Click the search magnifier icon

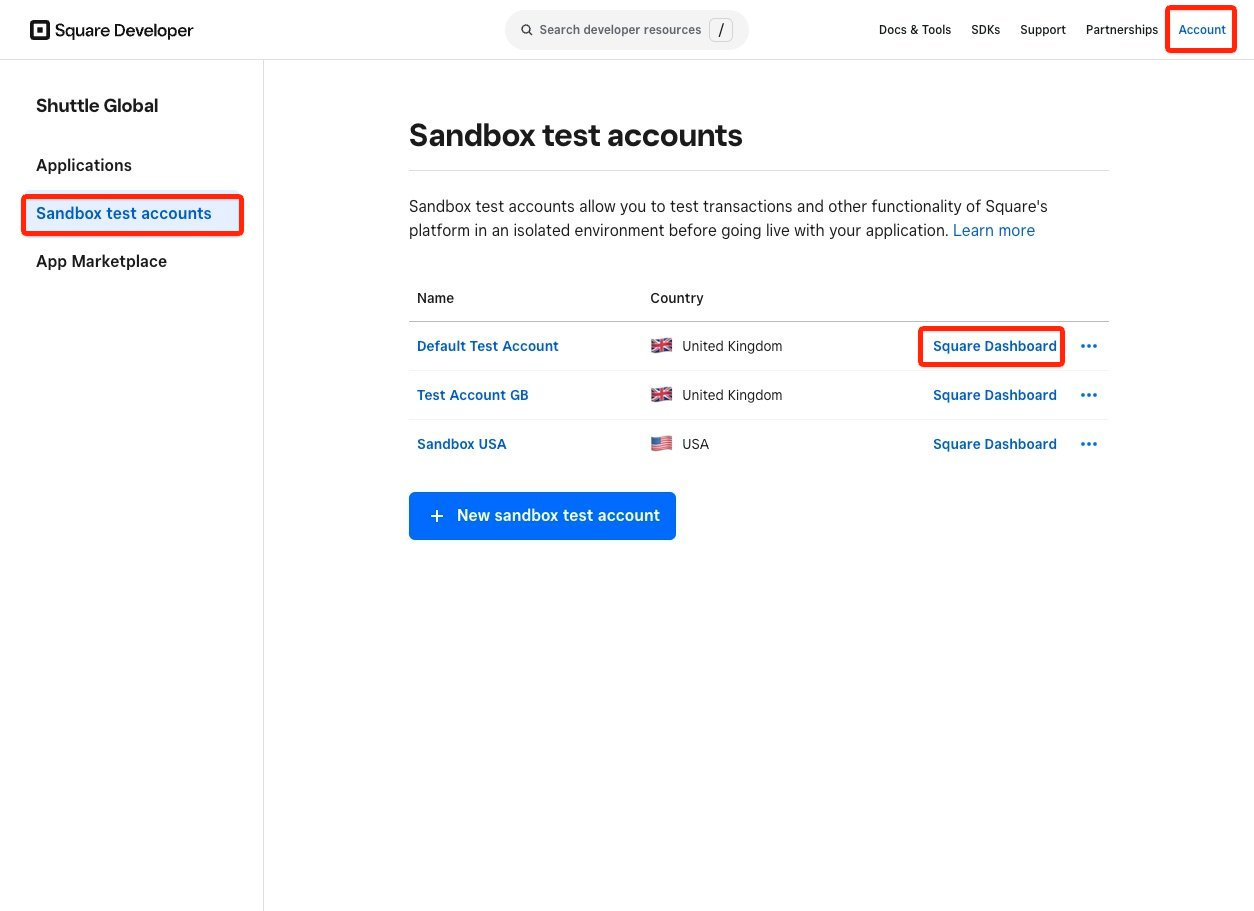pyautogui.click(x=526, y=30)
